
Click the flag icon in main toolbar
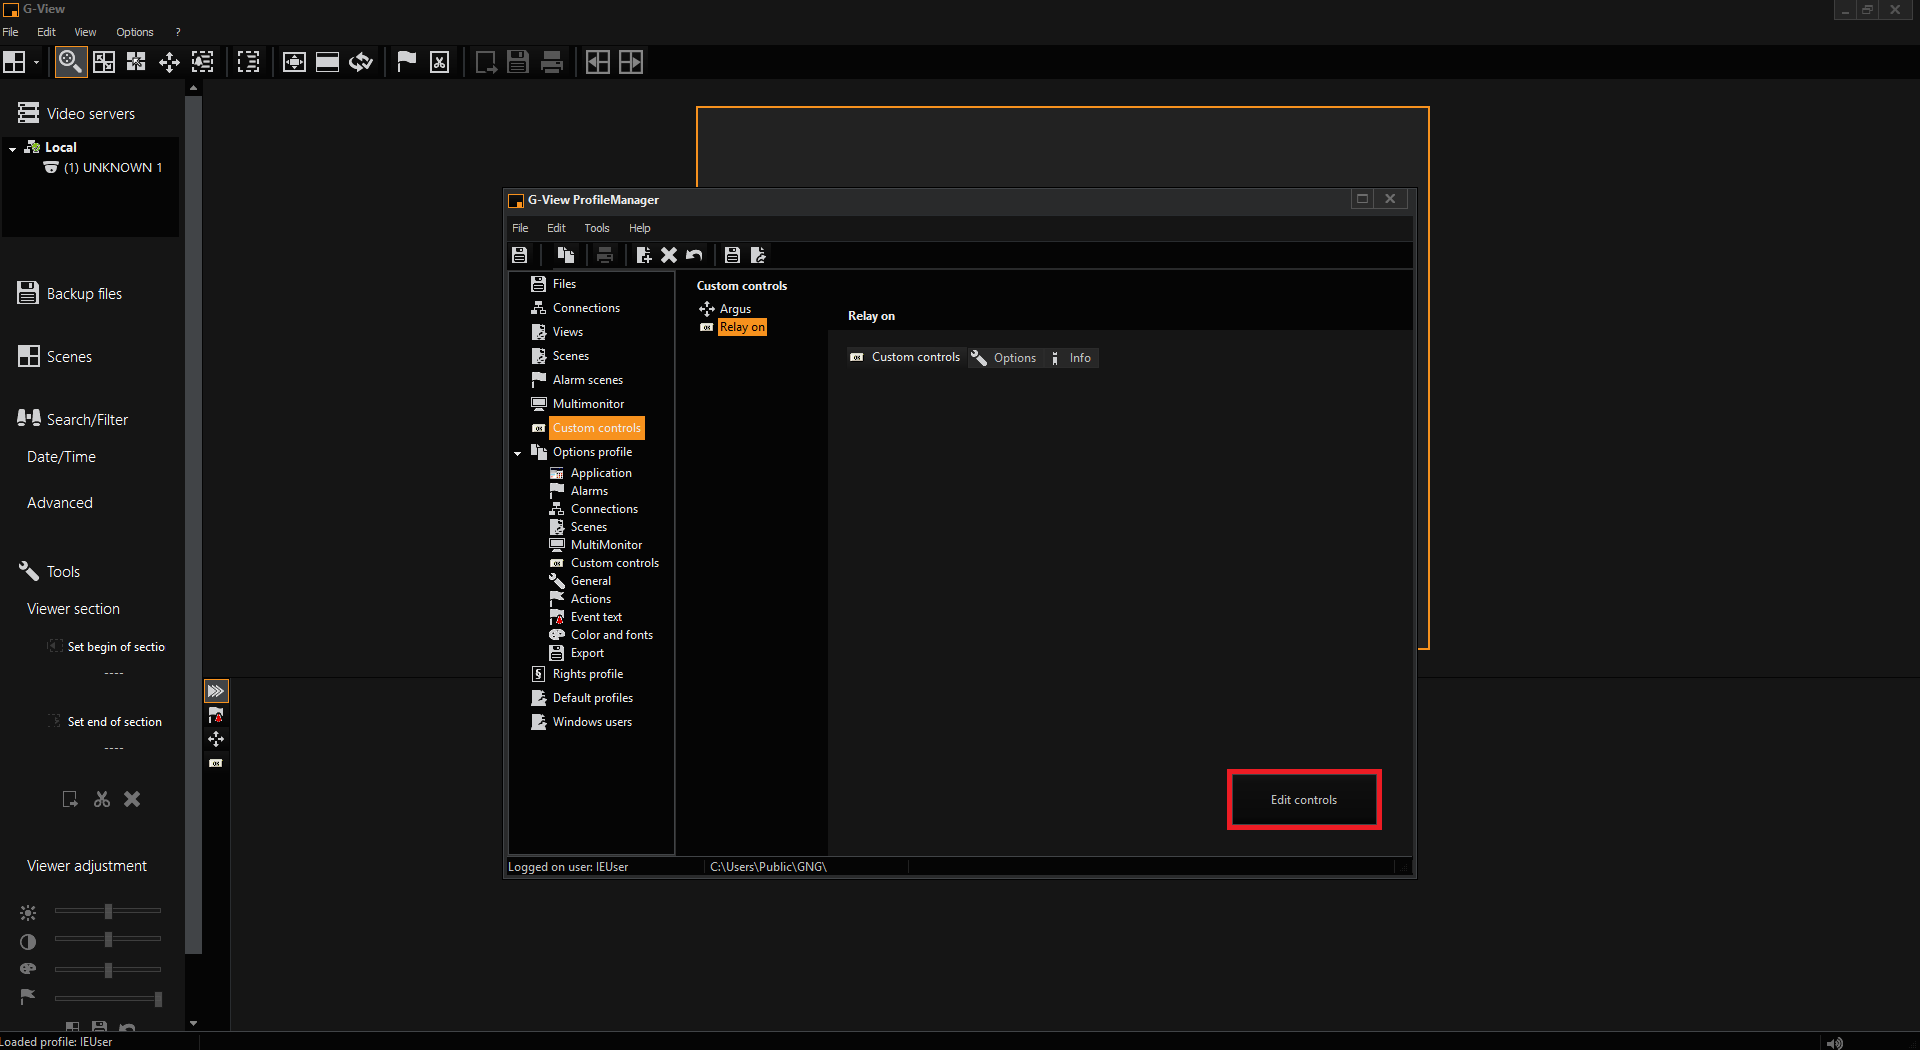(406, 62)
